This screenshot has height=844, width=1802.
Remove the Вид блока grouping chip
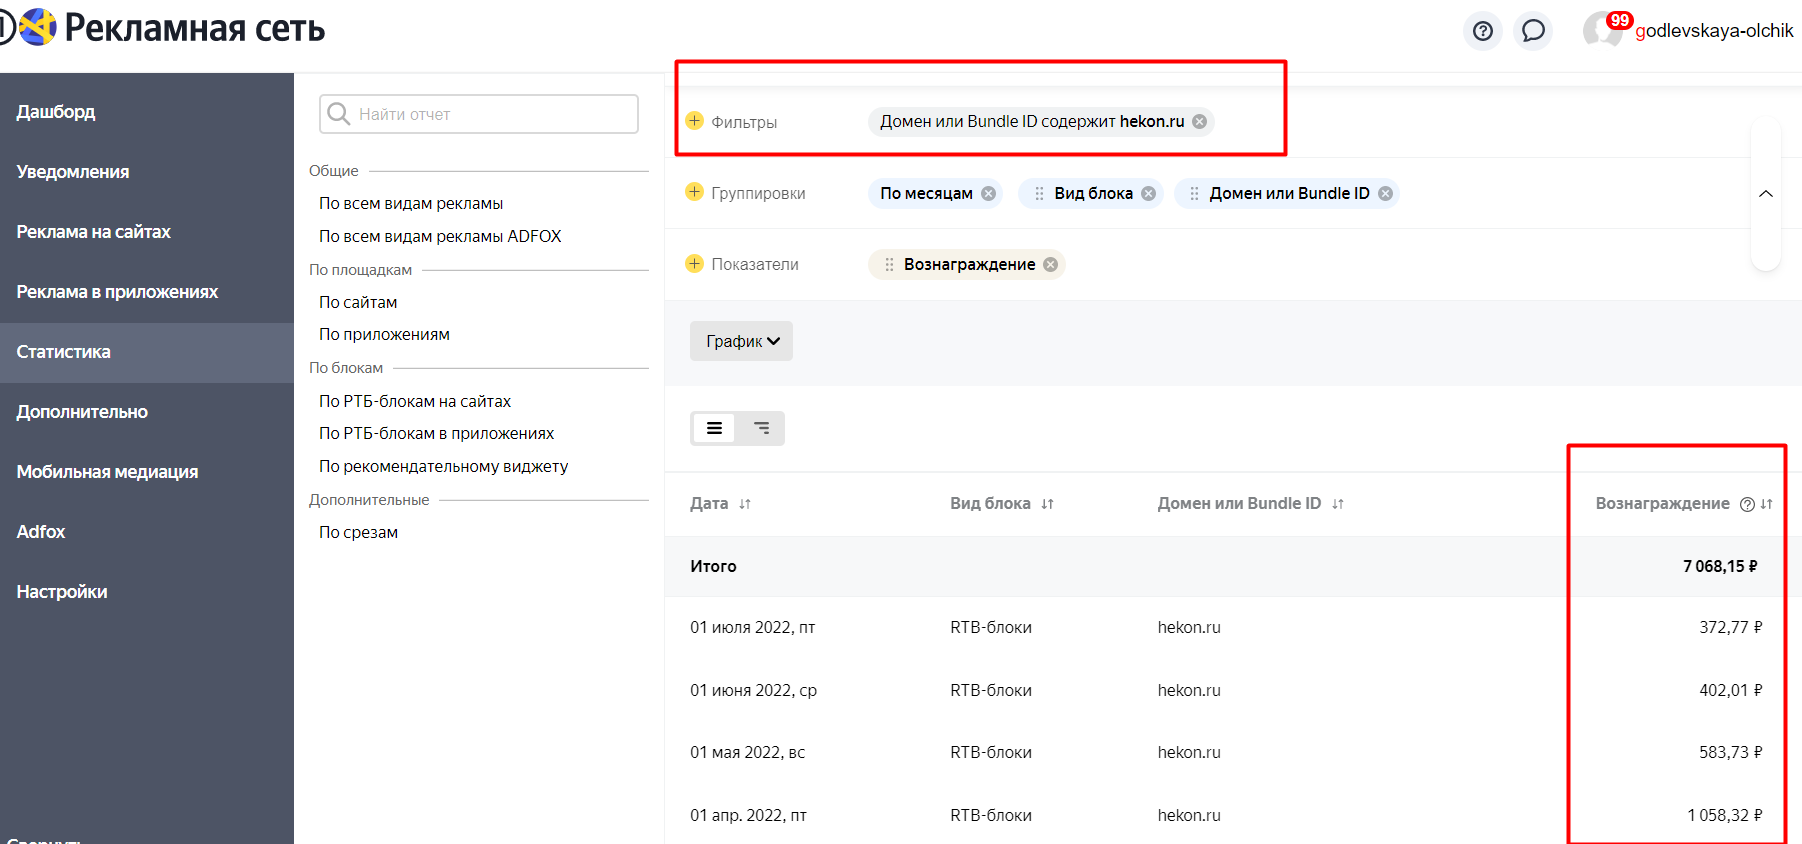(1148, 194)
